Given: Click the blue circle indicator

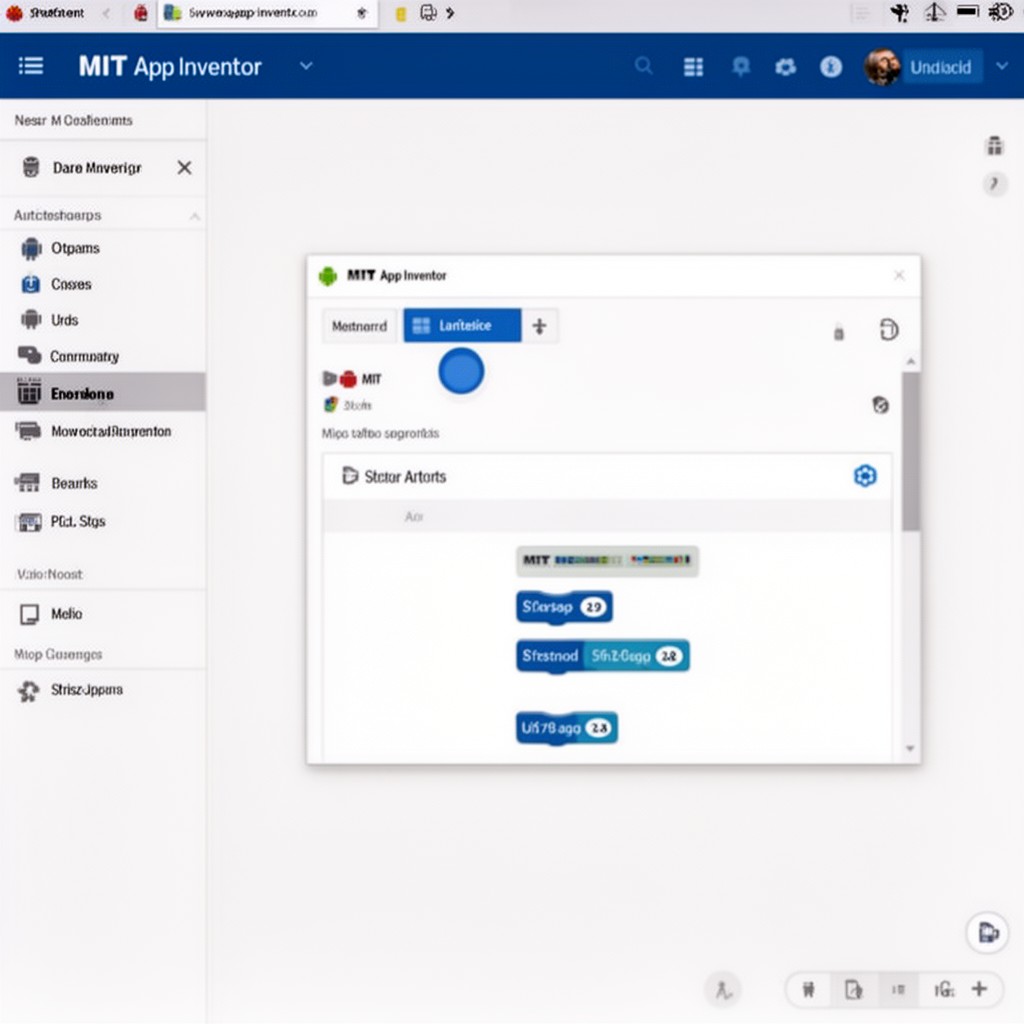Looking at the screenshot, I should point(461,372).
